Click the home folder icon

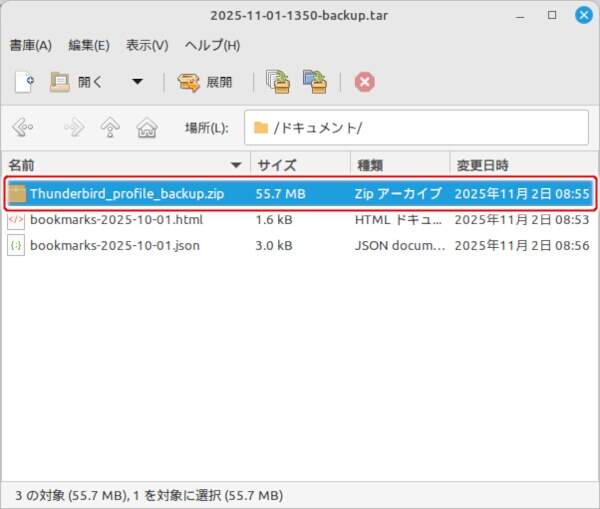click(147, 128)
